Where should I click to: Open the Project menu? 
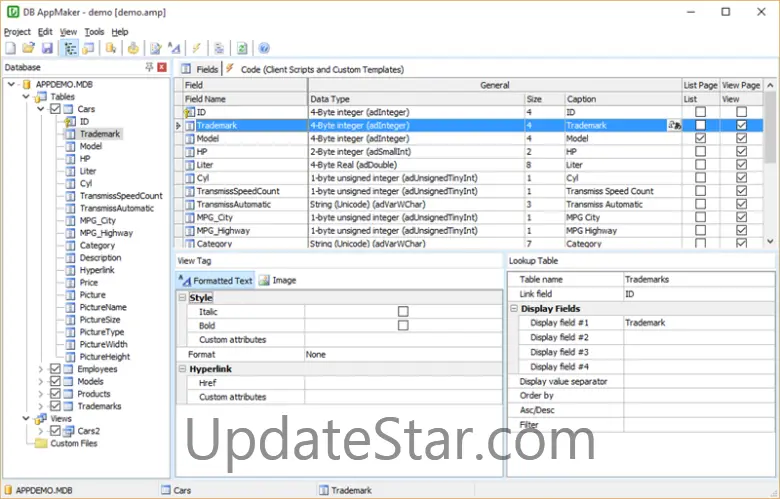pos(17,32)
